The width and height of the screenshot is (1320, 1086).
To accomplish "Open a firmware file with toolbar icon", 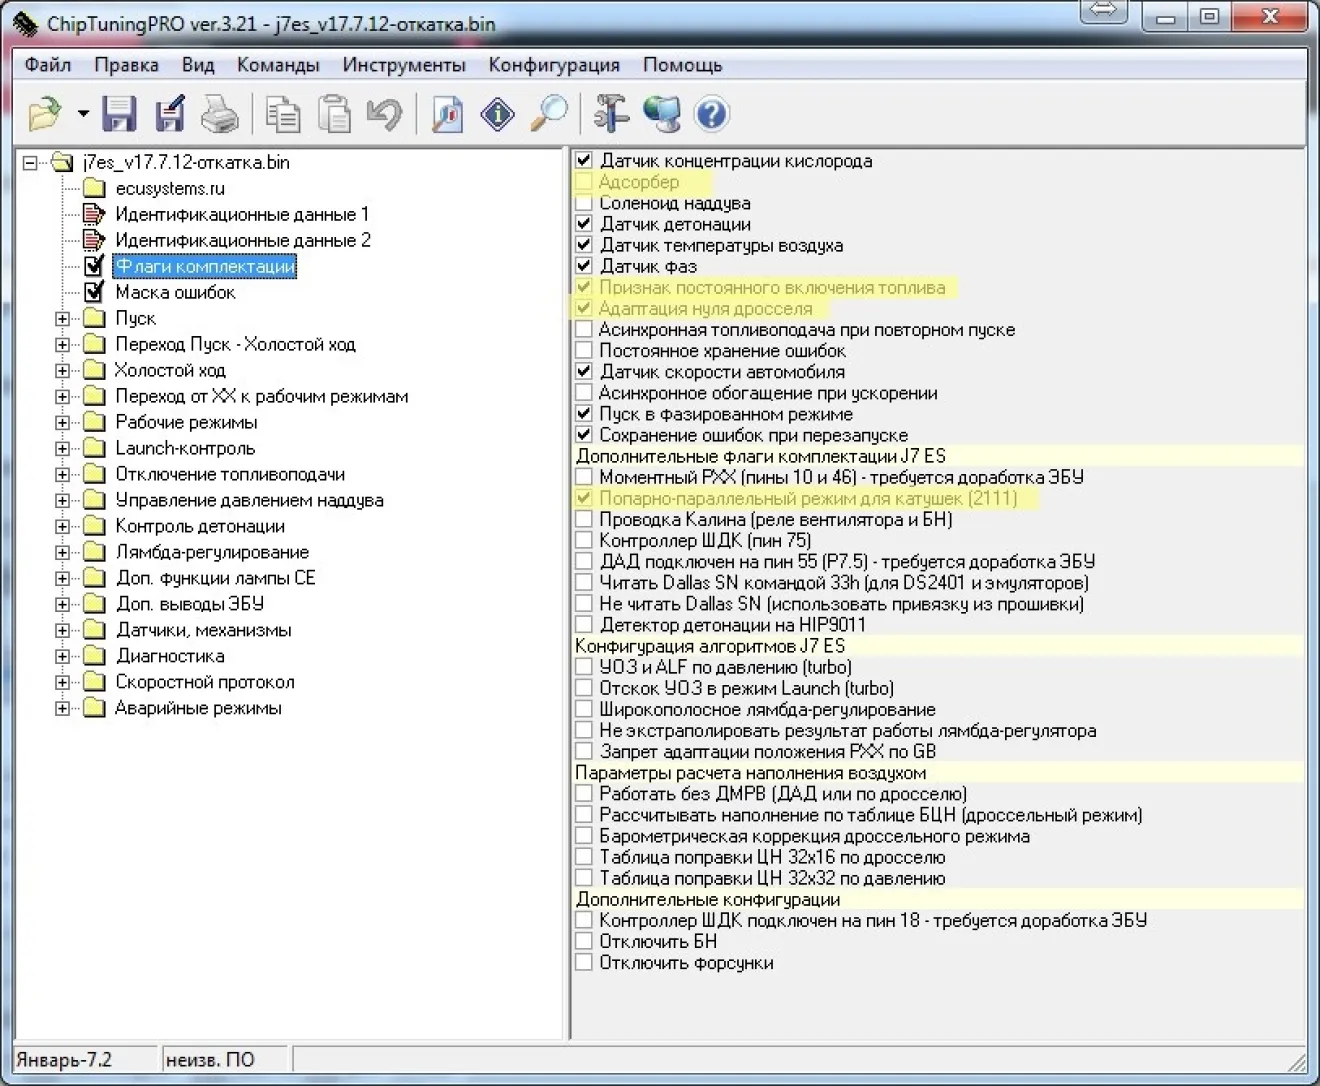I will pos(45,114).
